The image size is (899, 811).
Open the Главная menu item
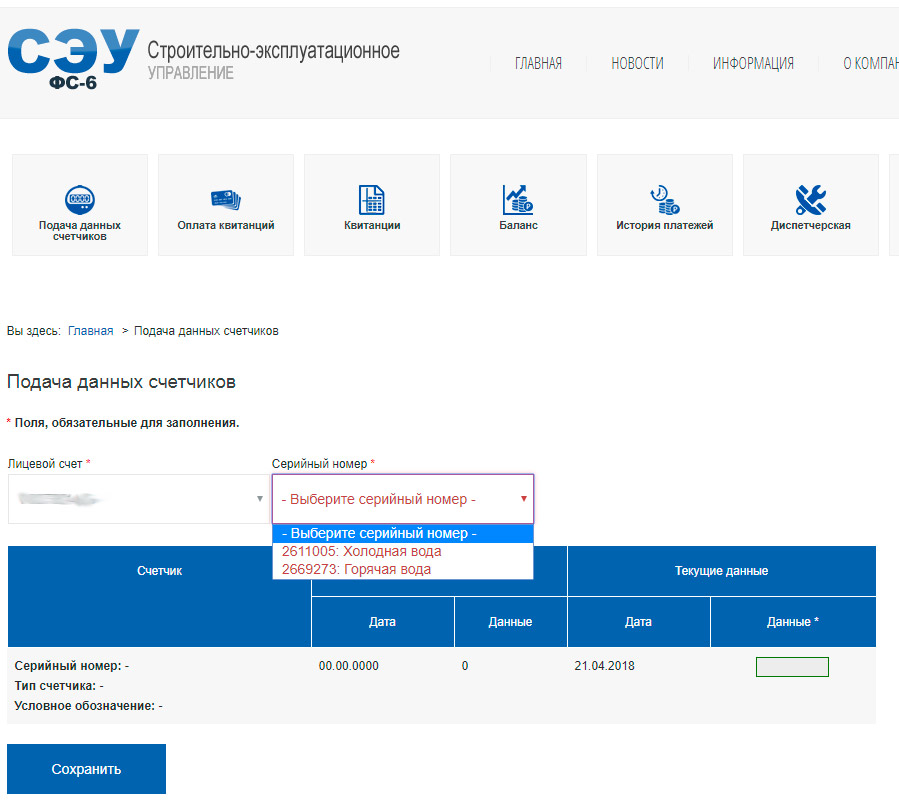click(538, 63)
